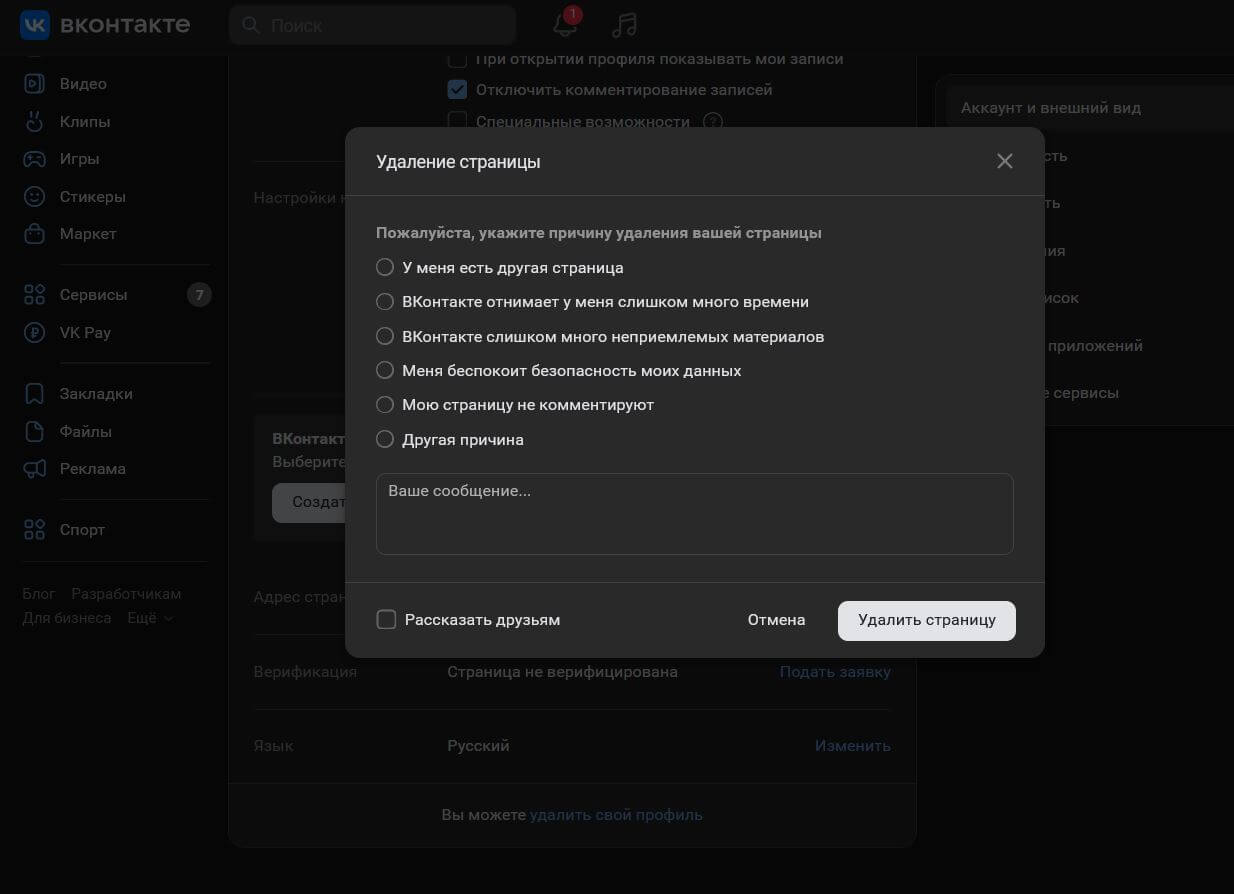This screenshot has width=1234, height=894.
Task: Click the Сервисы badge showing 7
Action: tap(199, 295)
